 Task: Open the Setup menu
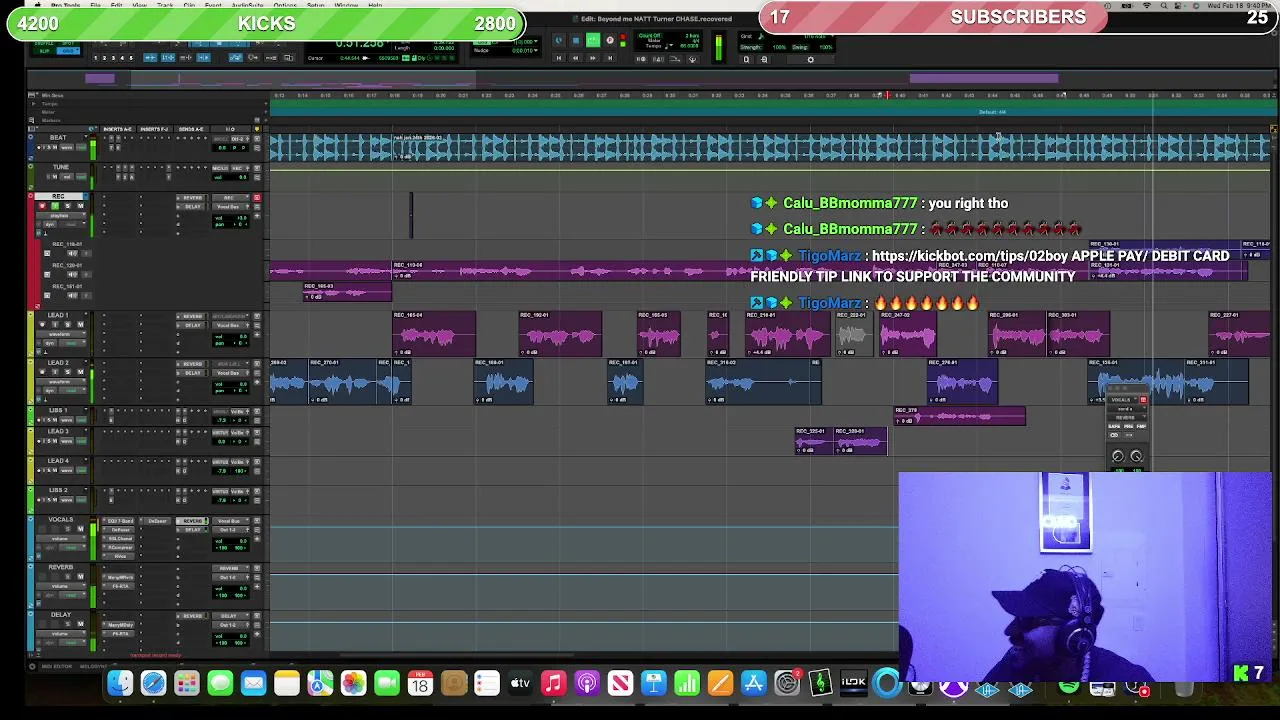coord(316,5)
